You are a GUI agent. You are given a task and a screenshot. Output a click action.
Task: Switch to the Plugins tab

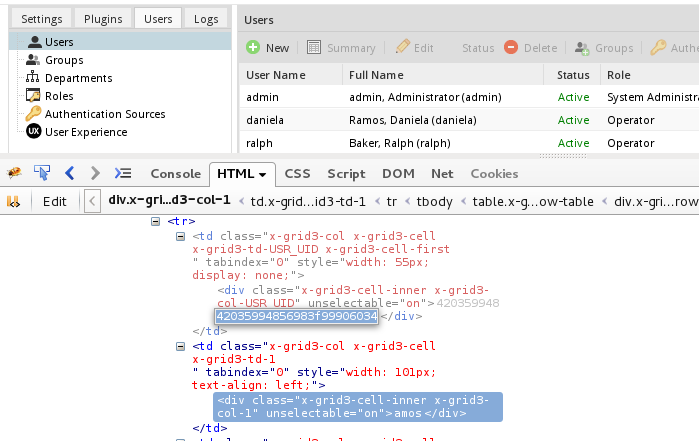pyautogui.click(x=103, y=19)
